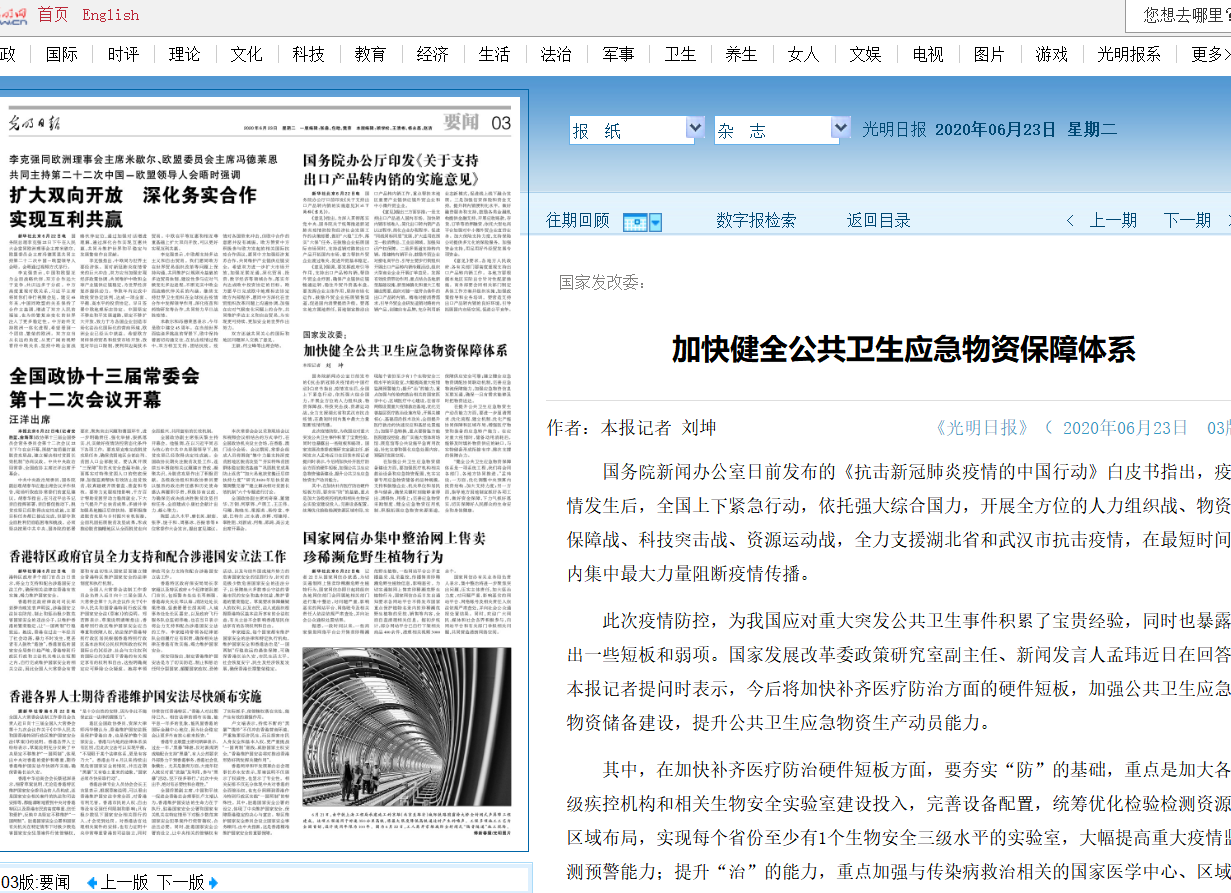The height and width of the screenshot is (893, 1231).
Task: Open the 理论 channel
Action: point(185,54)
